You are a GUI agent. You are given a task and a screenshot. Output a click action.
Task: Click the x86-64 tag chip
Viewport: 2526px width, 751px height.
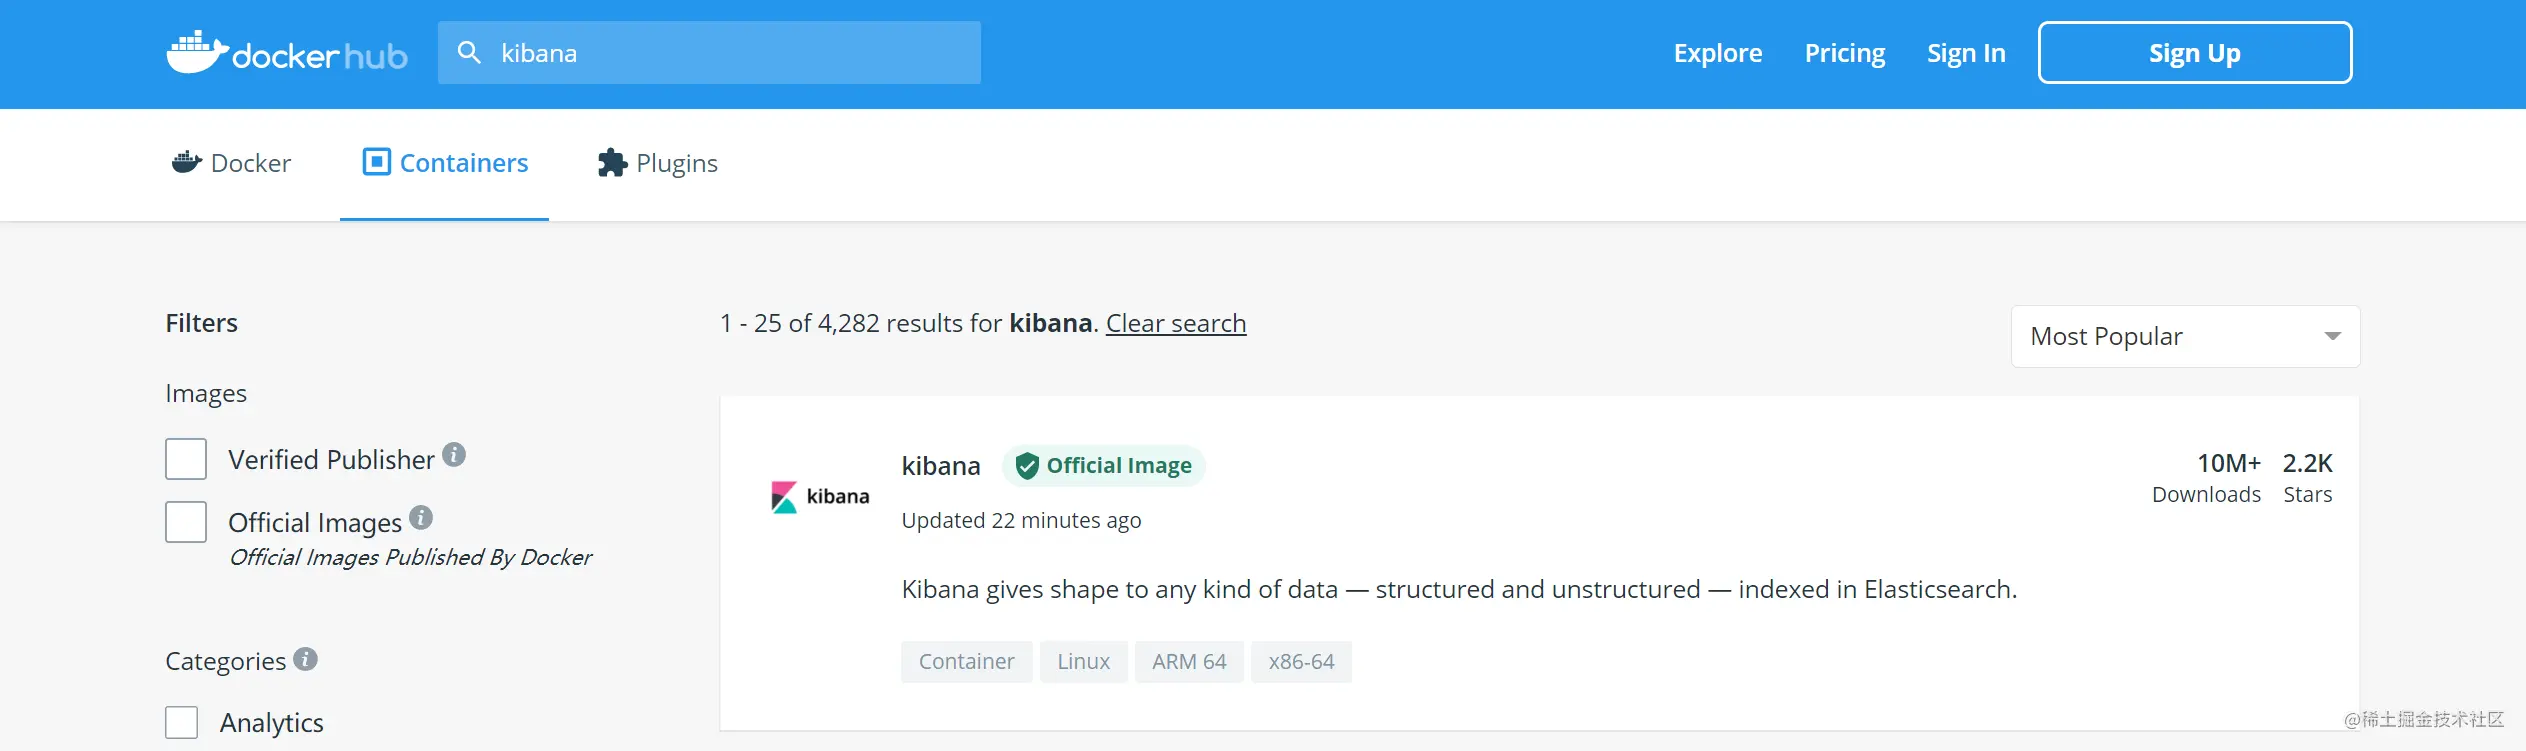(1301, 662)
